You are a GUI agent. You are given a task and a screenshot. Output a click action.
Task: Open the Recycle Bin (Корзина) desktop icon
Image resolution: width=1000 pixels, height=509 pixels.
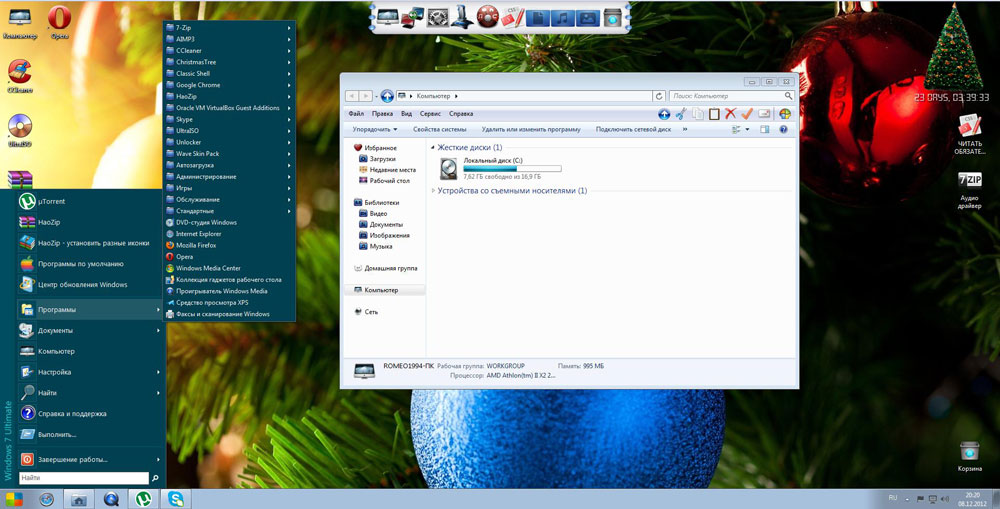pos(969,452)
